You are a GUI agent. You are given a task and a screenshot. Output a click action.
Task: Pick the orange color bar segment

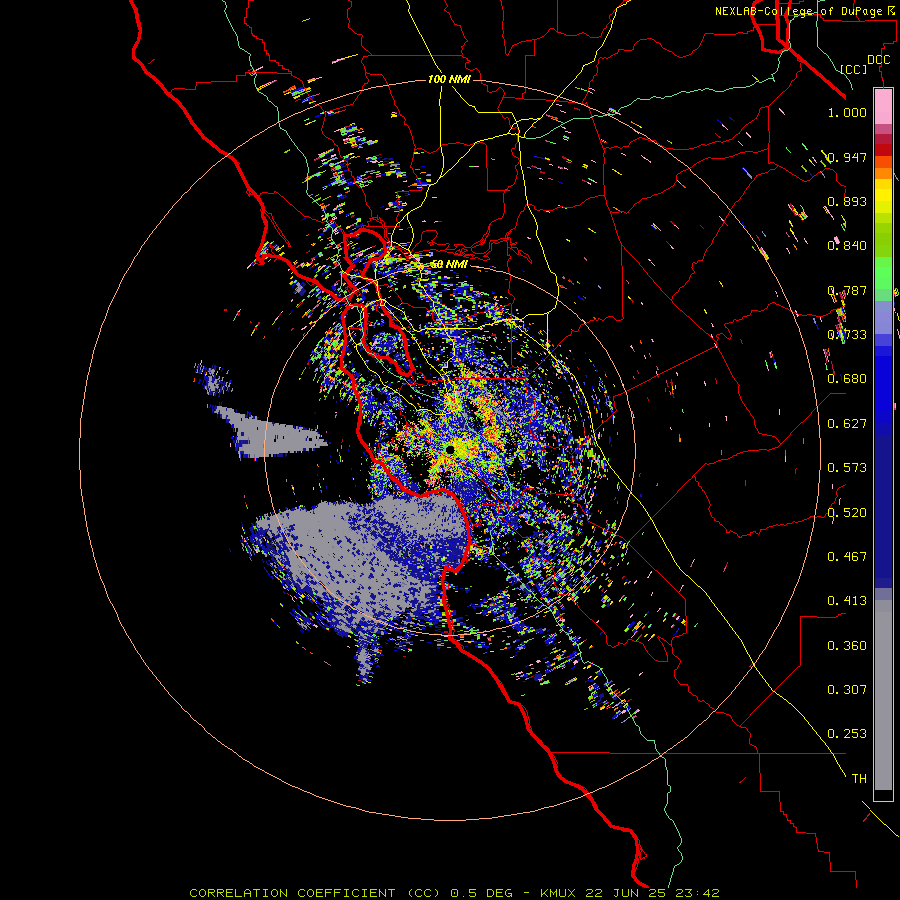pos(883,173)
